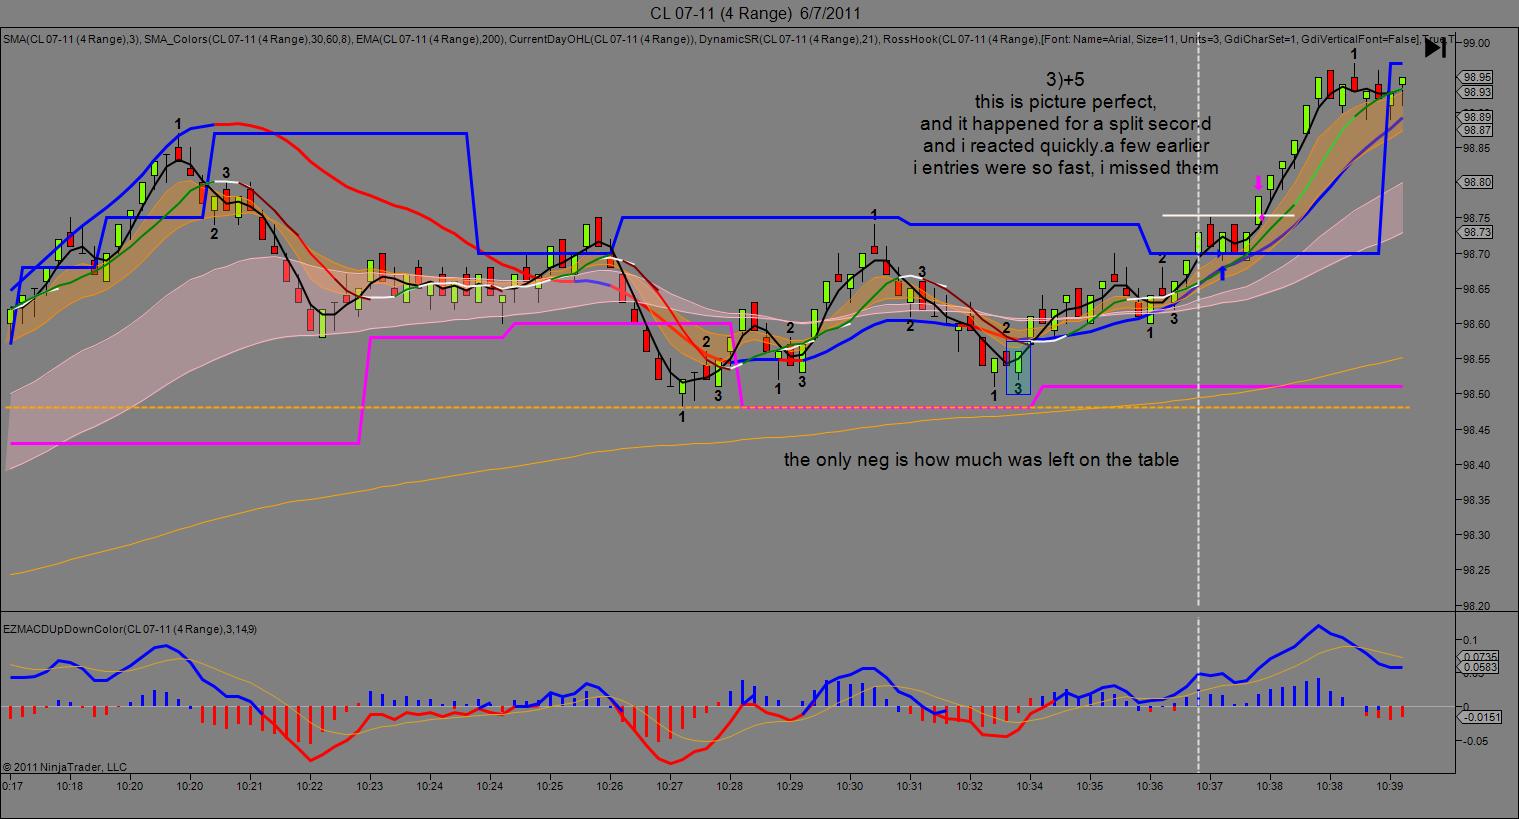Image resolution: width=1519 pixels, height=819 pixels.
Task: Click the 98.93 price marker
Action: coord(1477,92)
